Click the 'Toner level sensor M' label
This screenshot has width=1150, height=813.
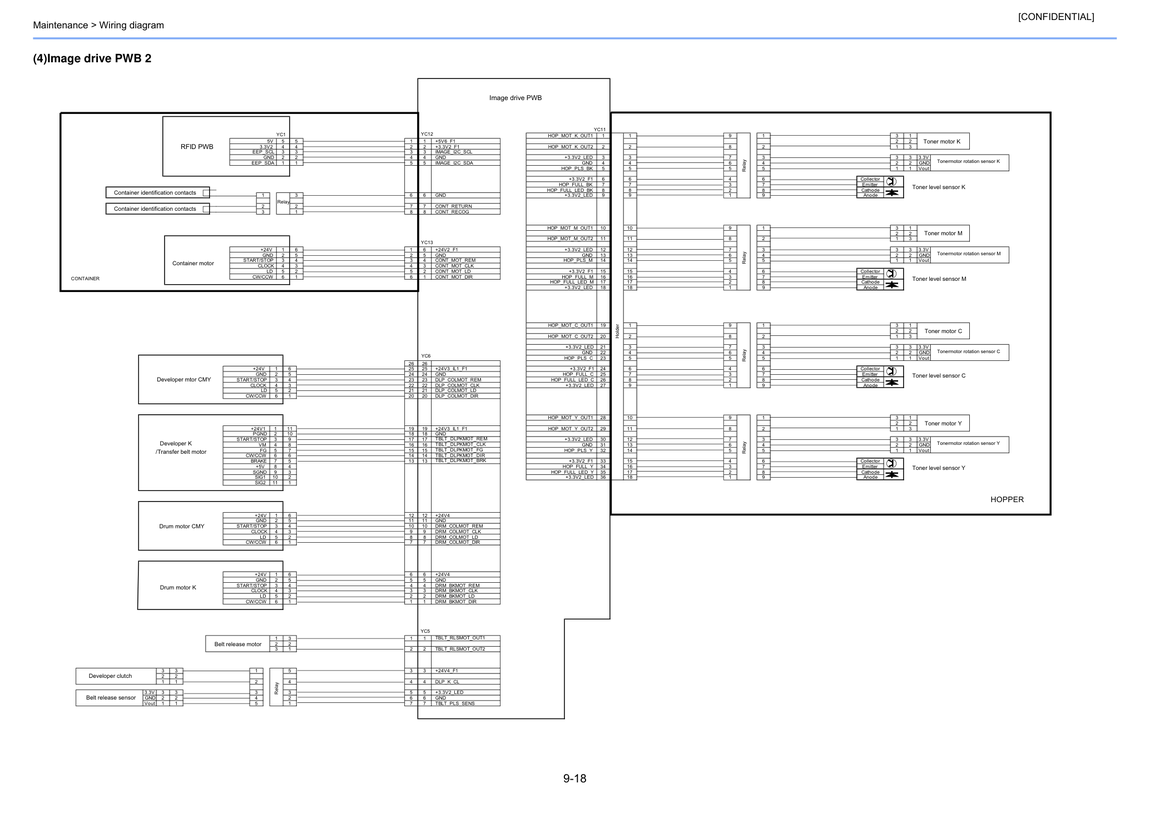tap(939, 279)
